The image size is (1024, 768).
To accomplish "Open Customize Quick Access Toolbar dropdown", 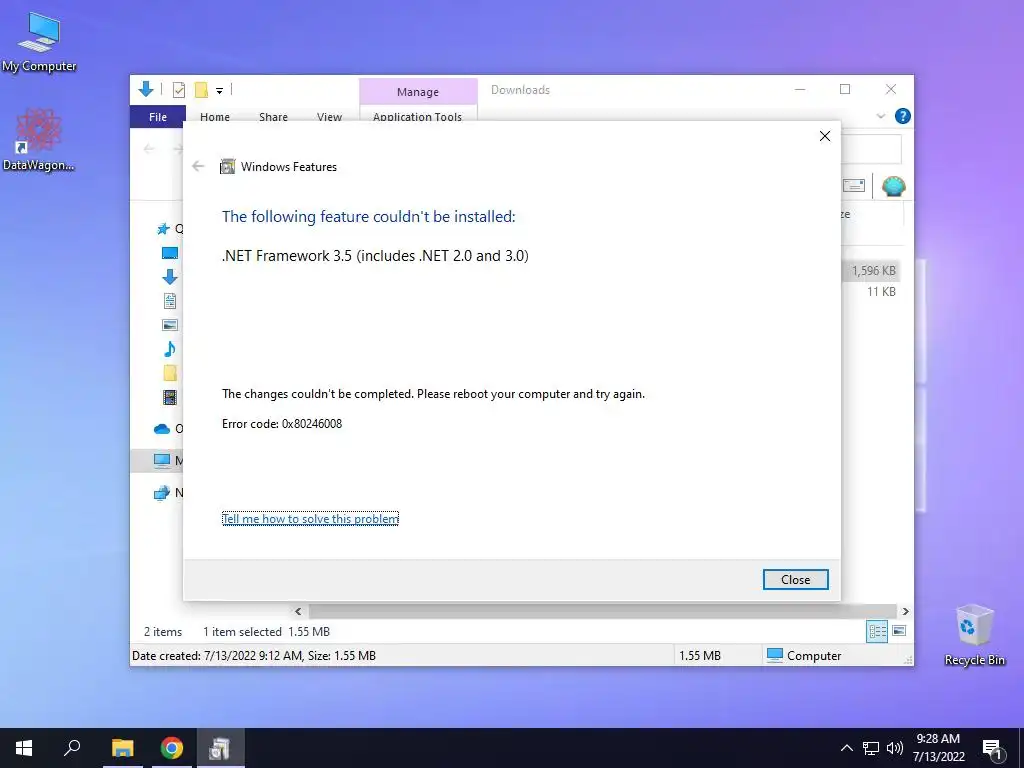I will click(x=219, y=91).
